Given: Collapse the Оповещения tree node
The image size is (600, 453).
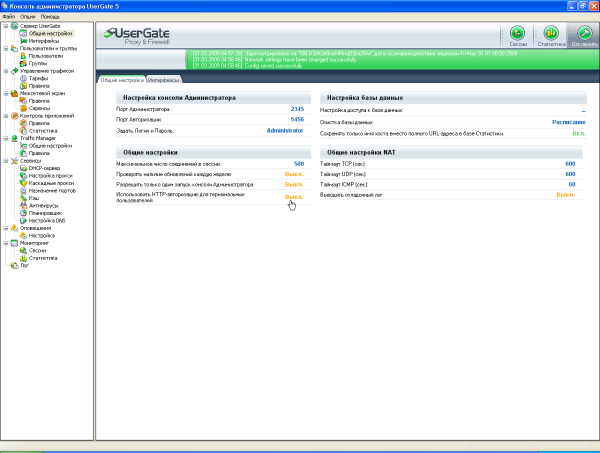Looking at the screenshot, I should (x=6, y=228).
